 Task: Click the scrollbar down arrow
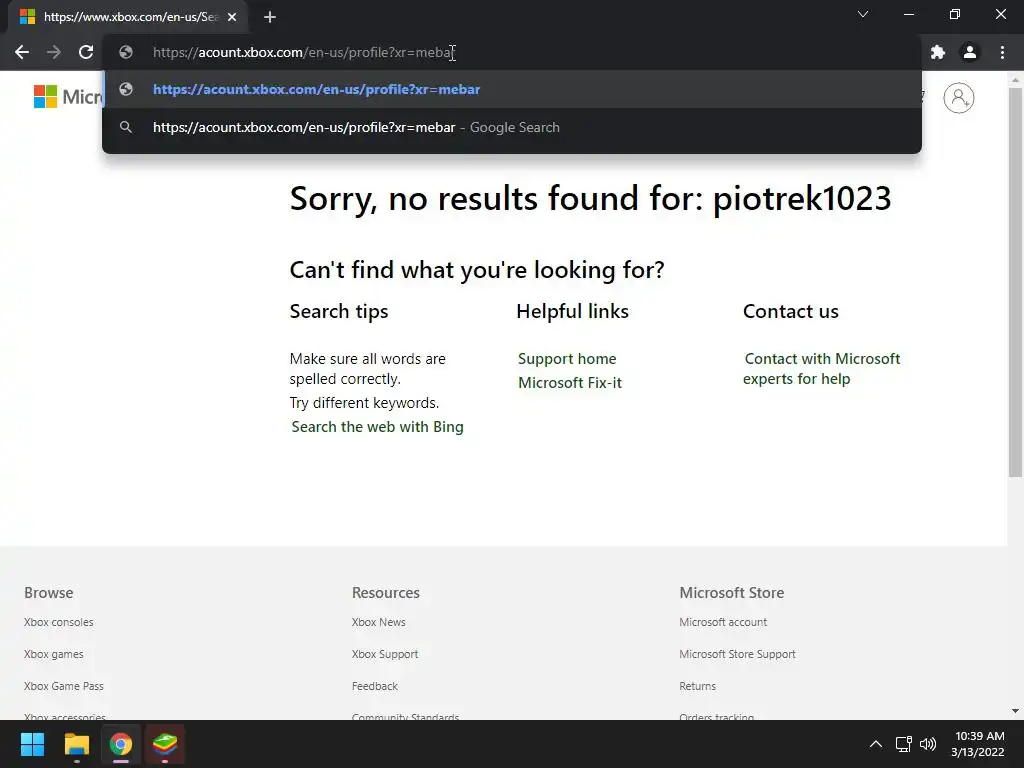click(1015, 711)
